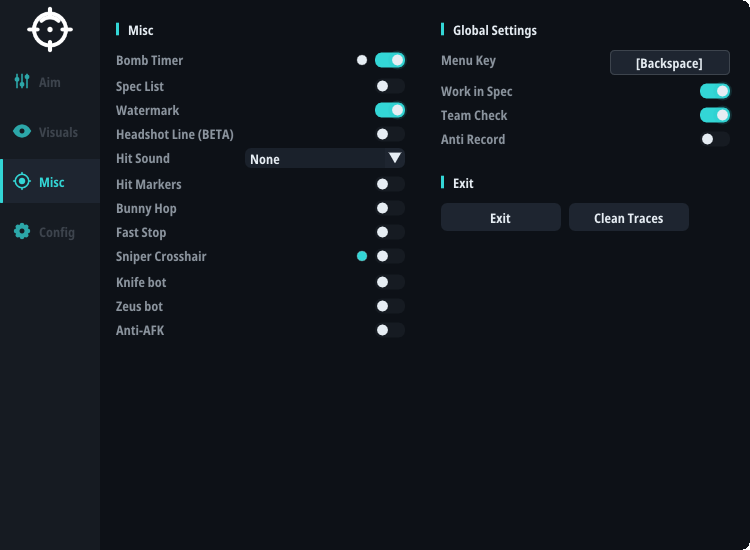
Task: Click the Misc target icon
Action: [22, 181]
